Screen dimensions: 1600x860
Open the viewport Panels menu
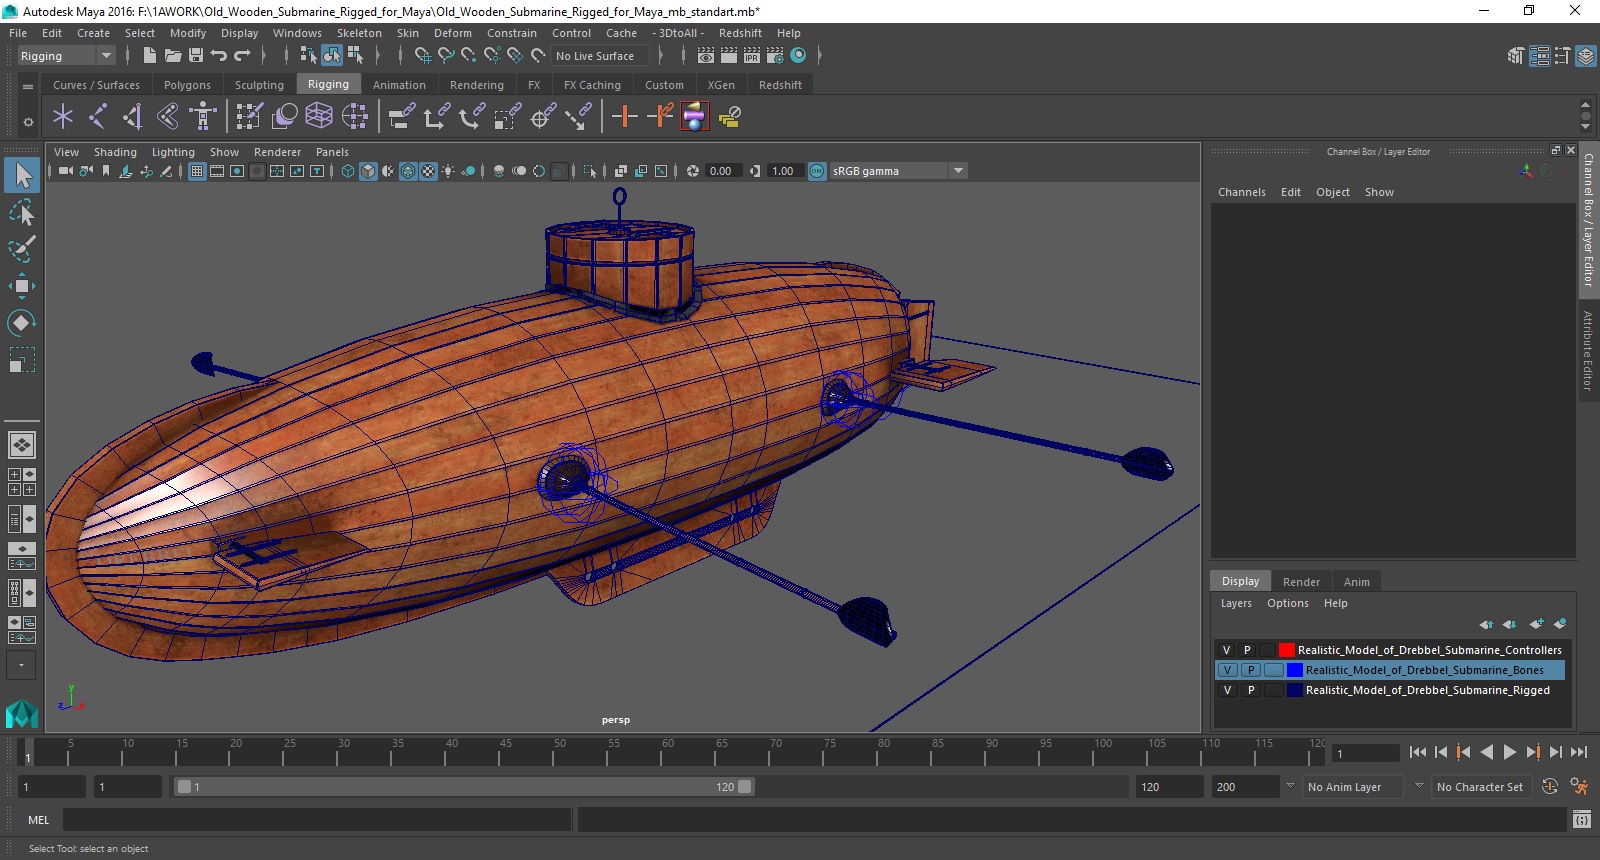pyautogui.click(x=332, y=152)
